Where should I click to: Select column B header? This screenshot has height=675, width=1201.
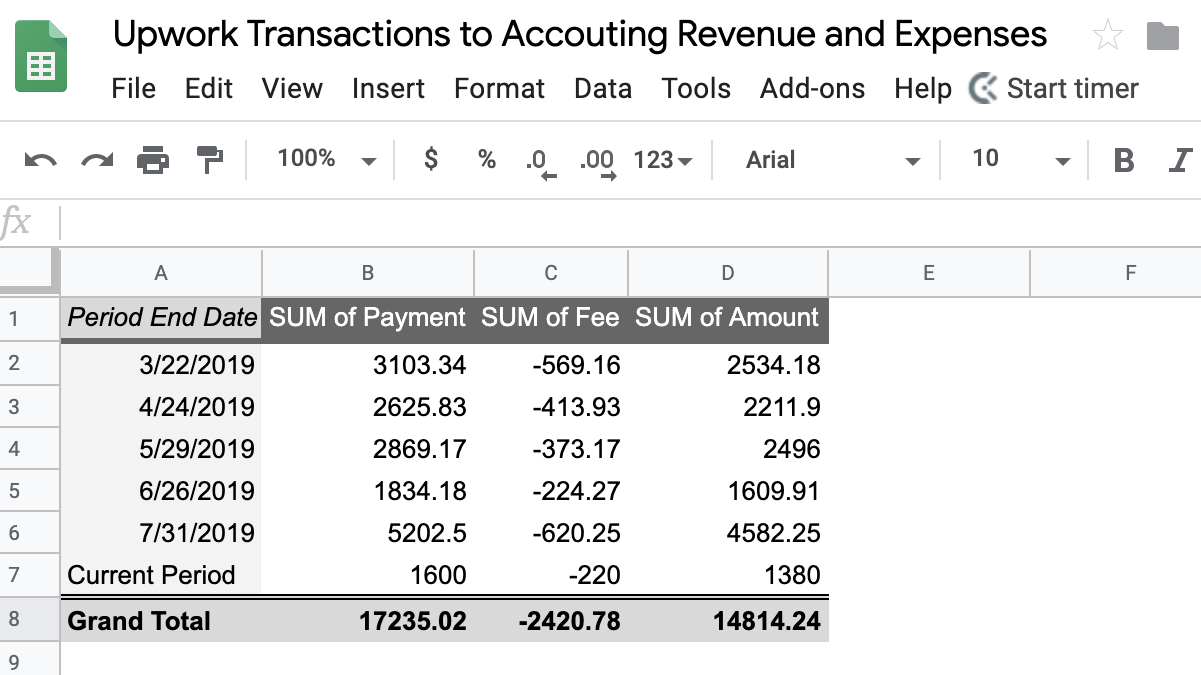368,273
